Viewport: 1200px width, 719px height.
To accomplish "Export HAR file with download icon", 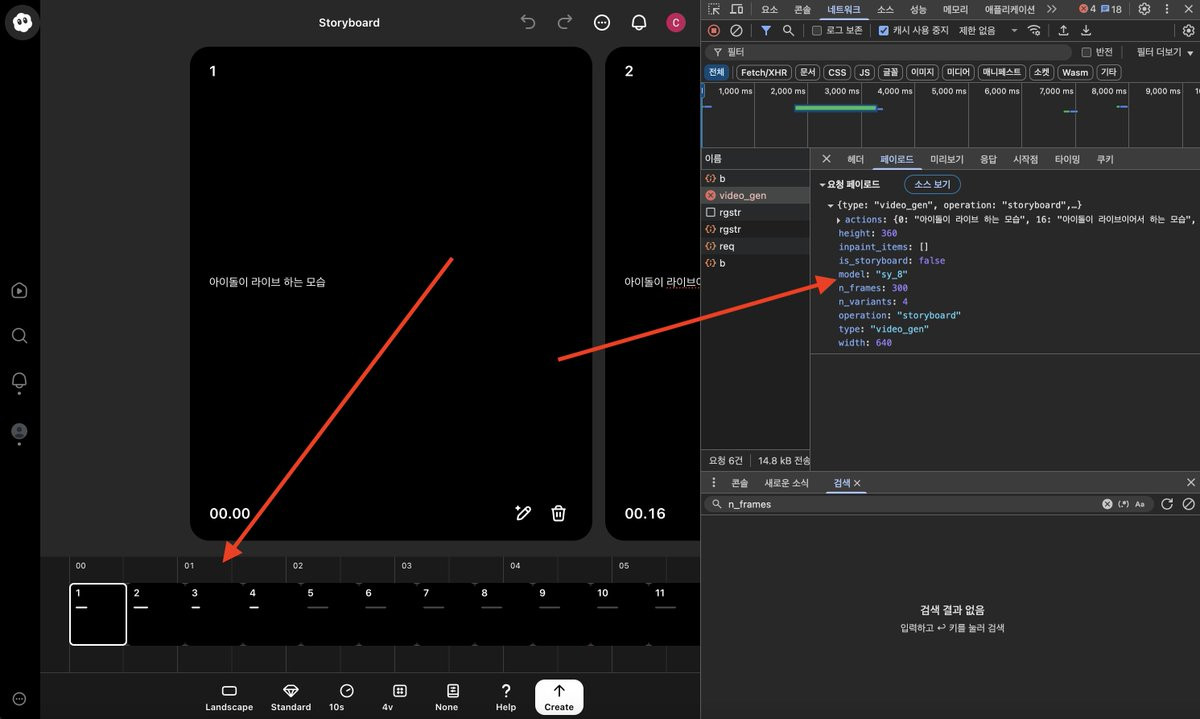I will pos(1086,31).
